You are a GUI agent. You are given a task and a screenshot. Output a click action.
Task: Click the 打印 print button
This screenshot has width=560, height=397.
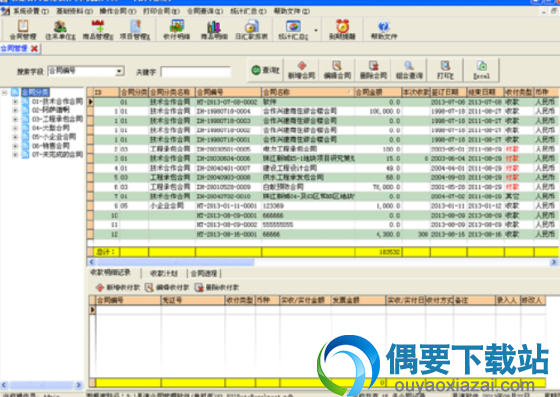coord(445,70)
